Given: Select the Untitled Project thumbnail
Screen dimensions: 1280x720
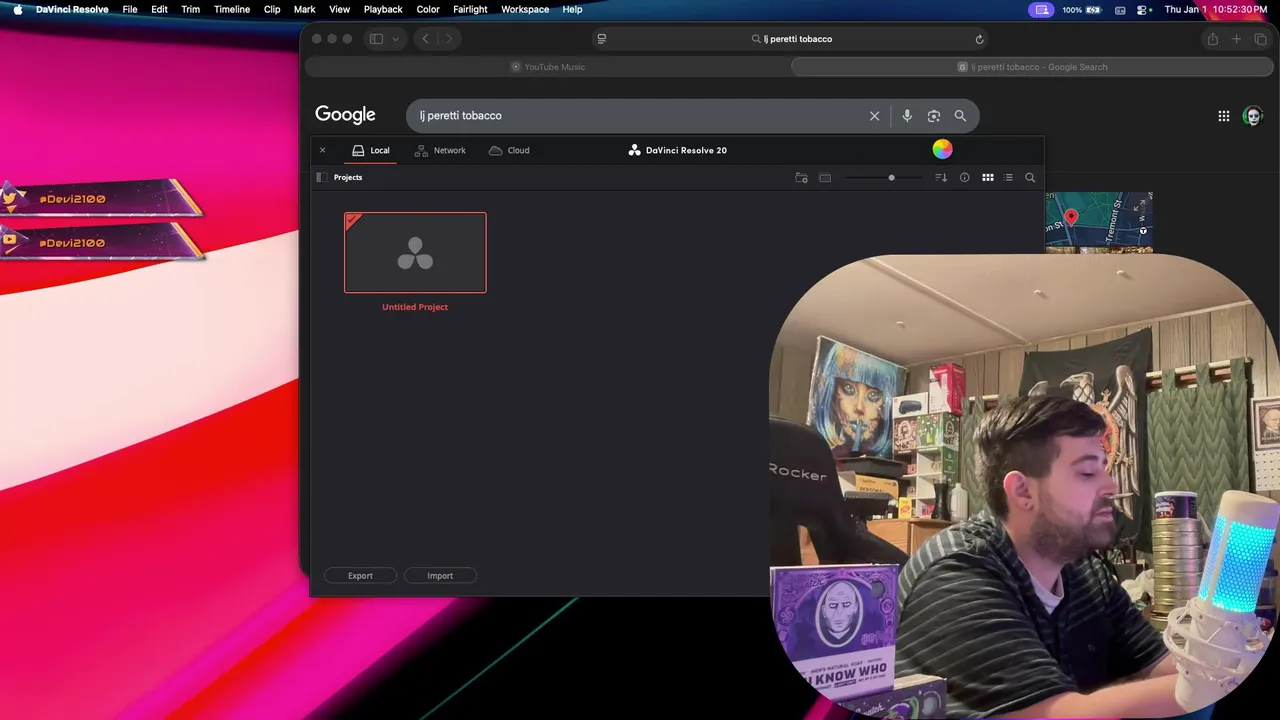Looking at the screenshot, I should click(x=415, y=252).
